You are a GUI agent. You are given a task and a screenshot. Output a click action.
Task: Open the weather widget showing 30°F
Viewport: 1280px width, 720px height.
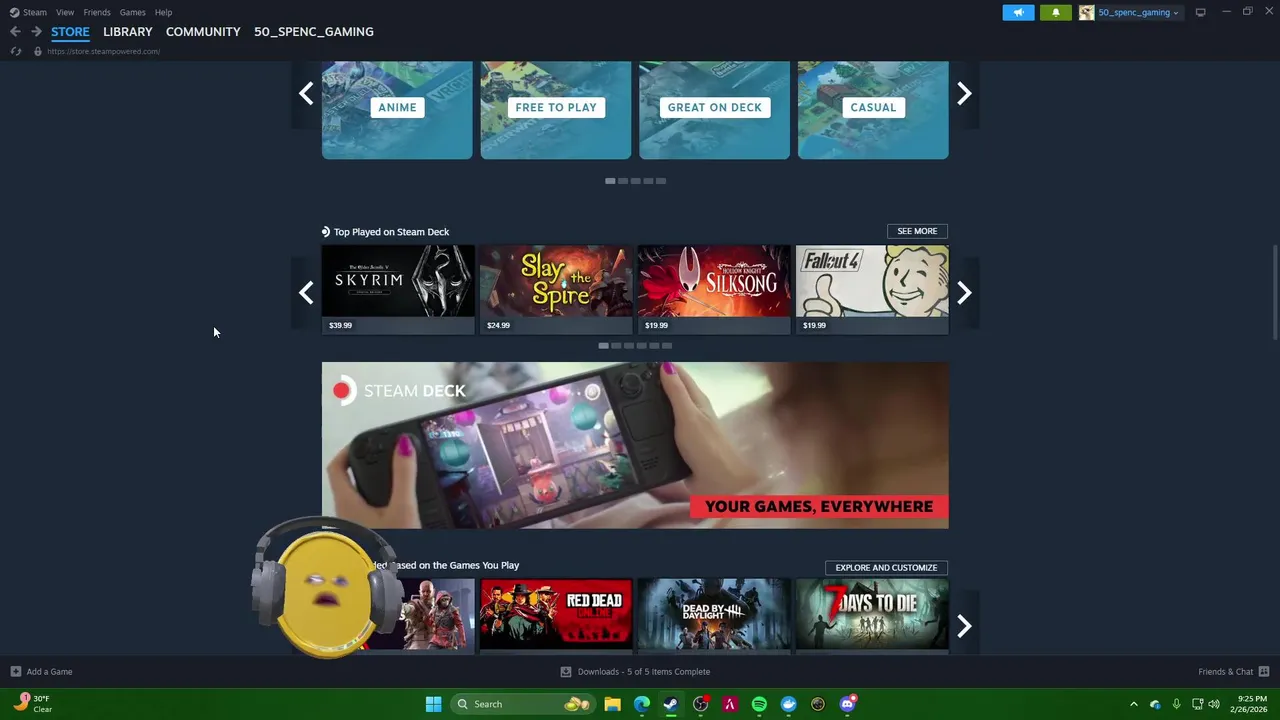pyautogui.click(x=32, y=704)
